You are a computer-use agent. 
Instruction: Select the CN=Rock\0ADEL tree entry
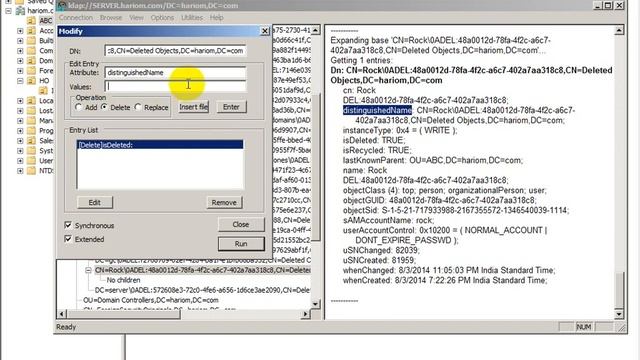click(202, 270)
